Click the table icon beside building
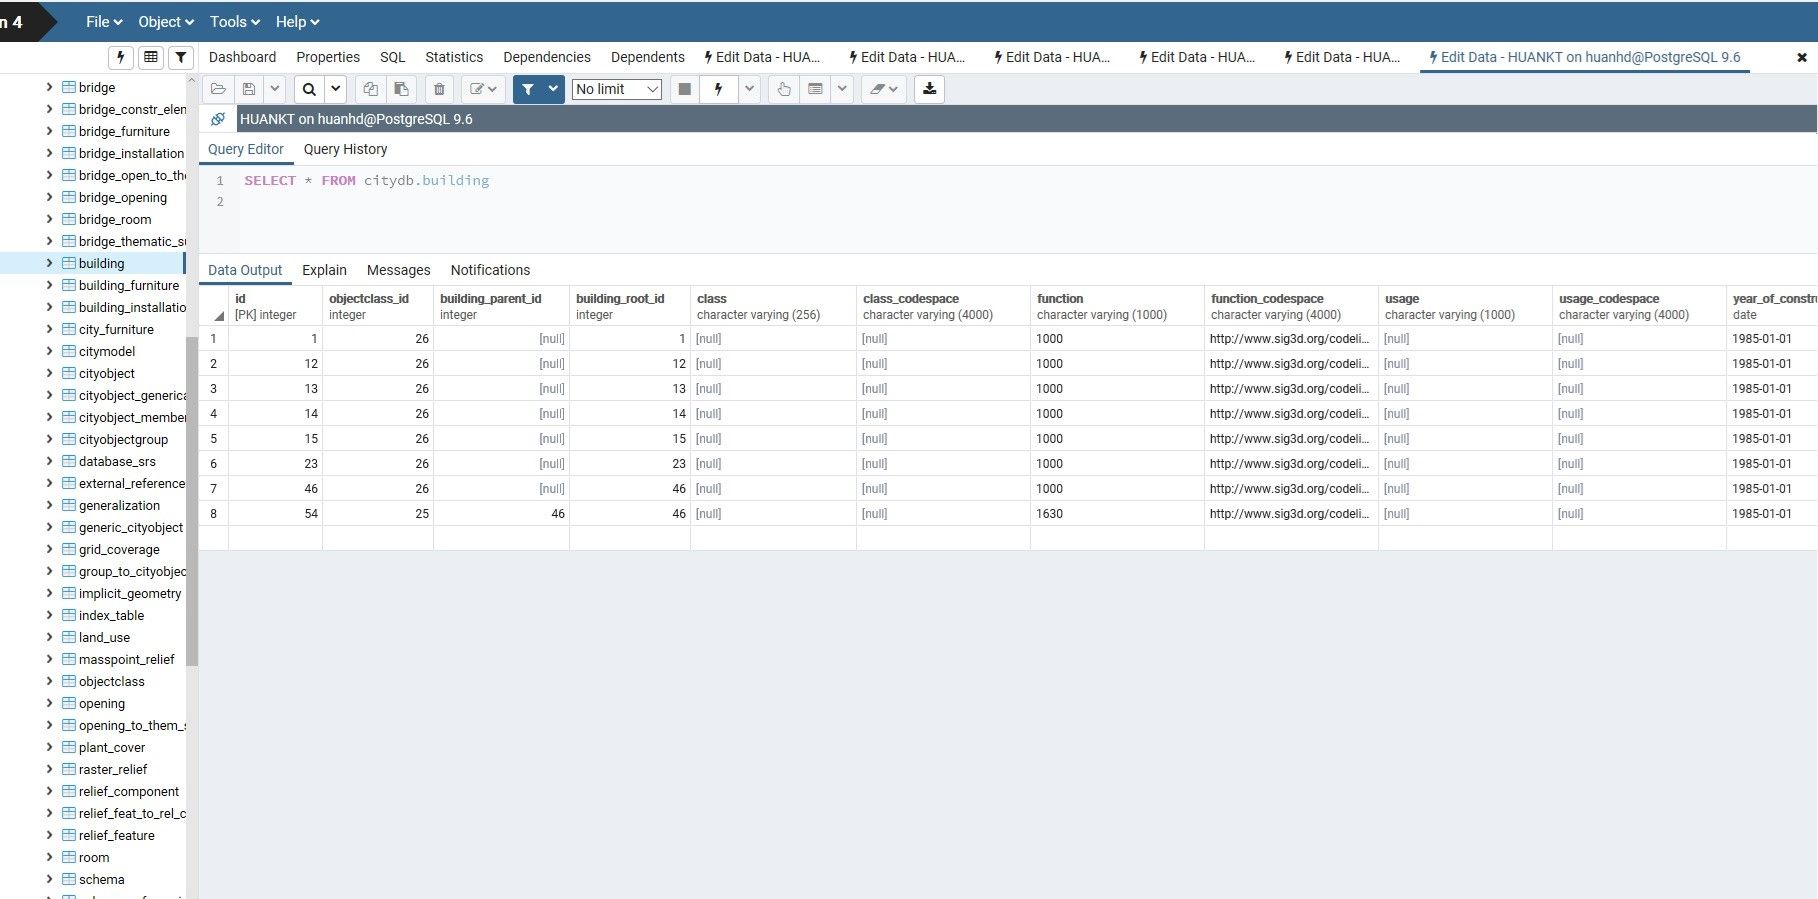The width and height of the screenshot is (1818, 899). click(x=69, y=263)
